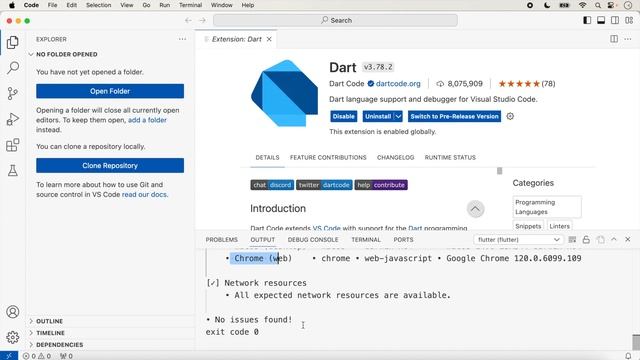
Task: Open notifications bell in status bar
Action: (x=628, y=356)
